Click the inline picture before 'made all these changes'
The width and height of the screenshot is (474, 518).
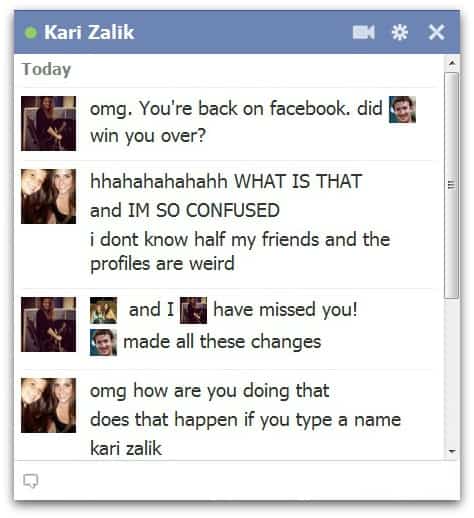coord(103,342)
